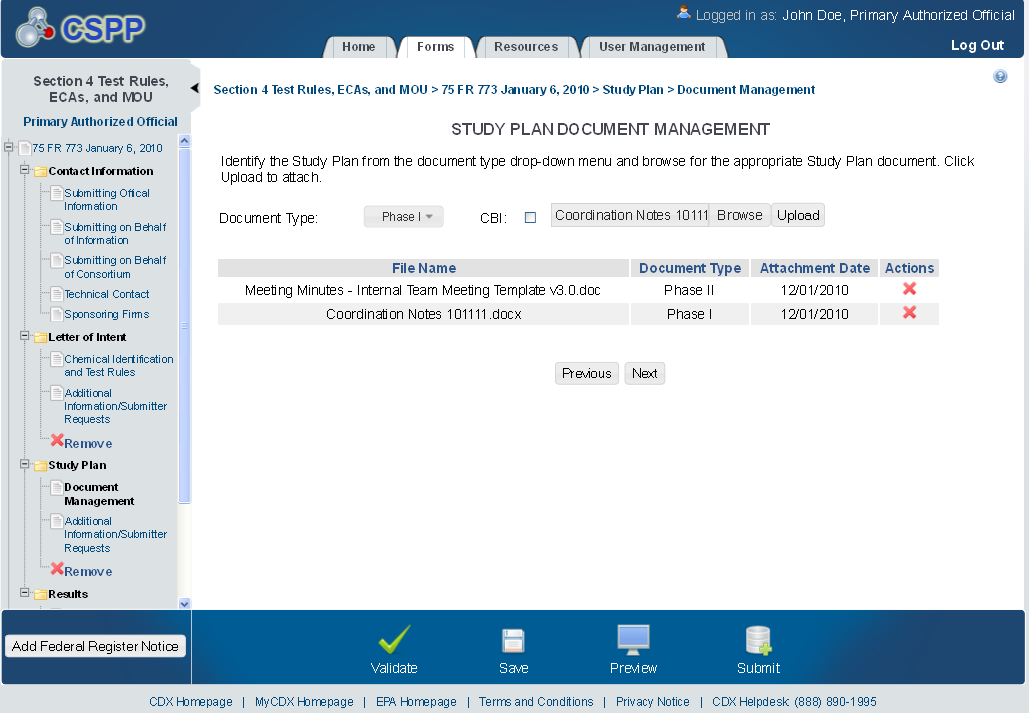
Task: Open Submitting Offical Information in tree
Action: (107, 200)
